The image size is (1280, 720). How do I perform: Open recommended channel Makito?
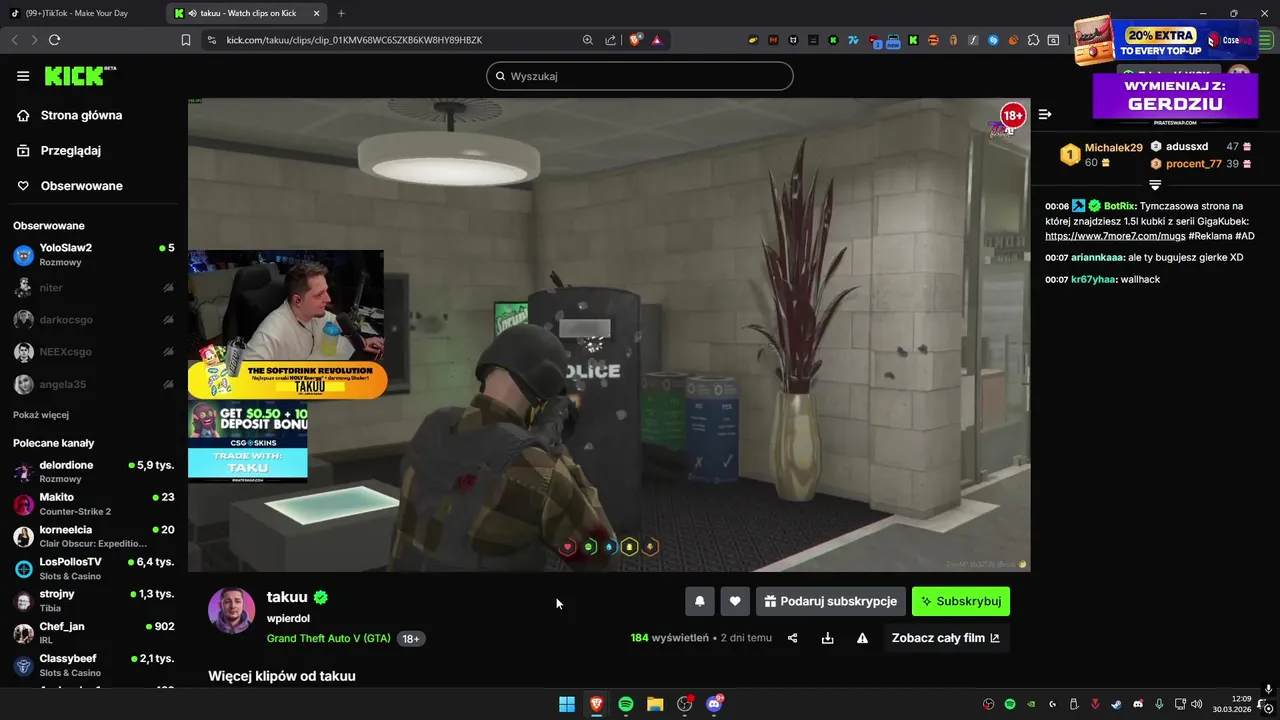pyautogui.click(x=93, y=504)
